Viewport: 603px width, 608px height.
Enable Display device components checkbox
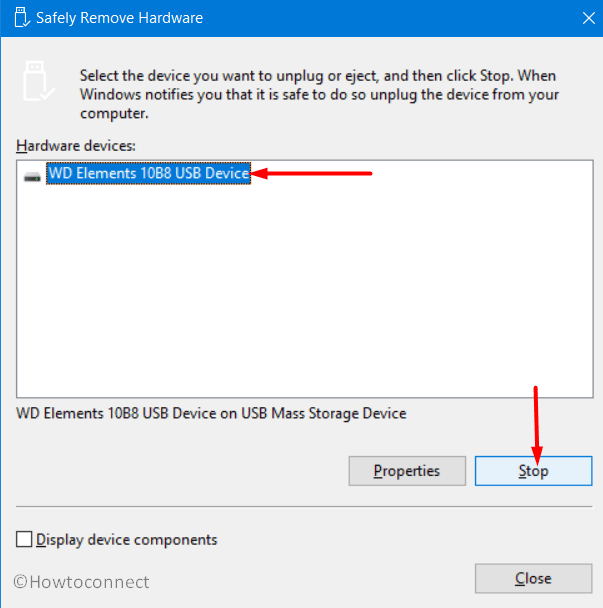point(24,539)
